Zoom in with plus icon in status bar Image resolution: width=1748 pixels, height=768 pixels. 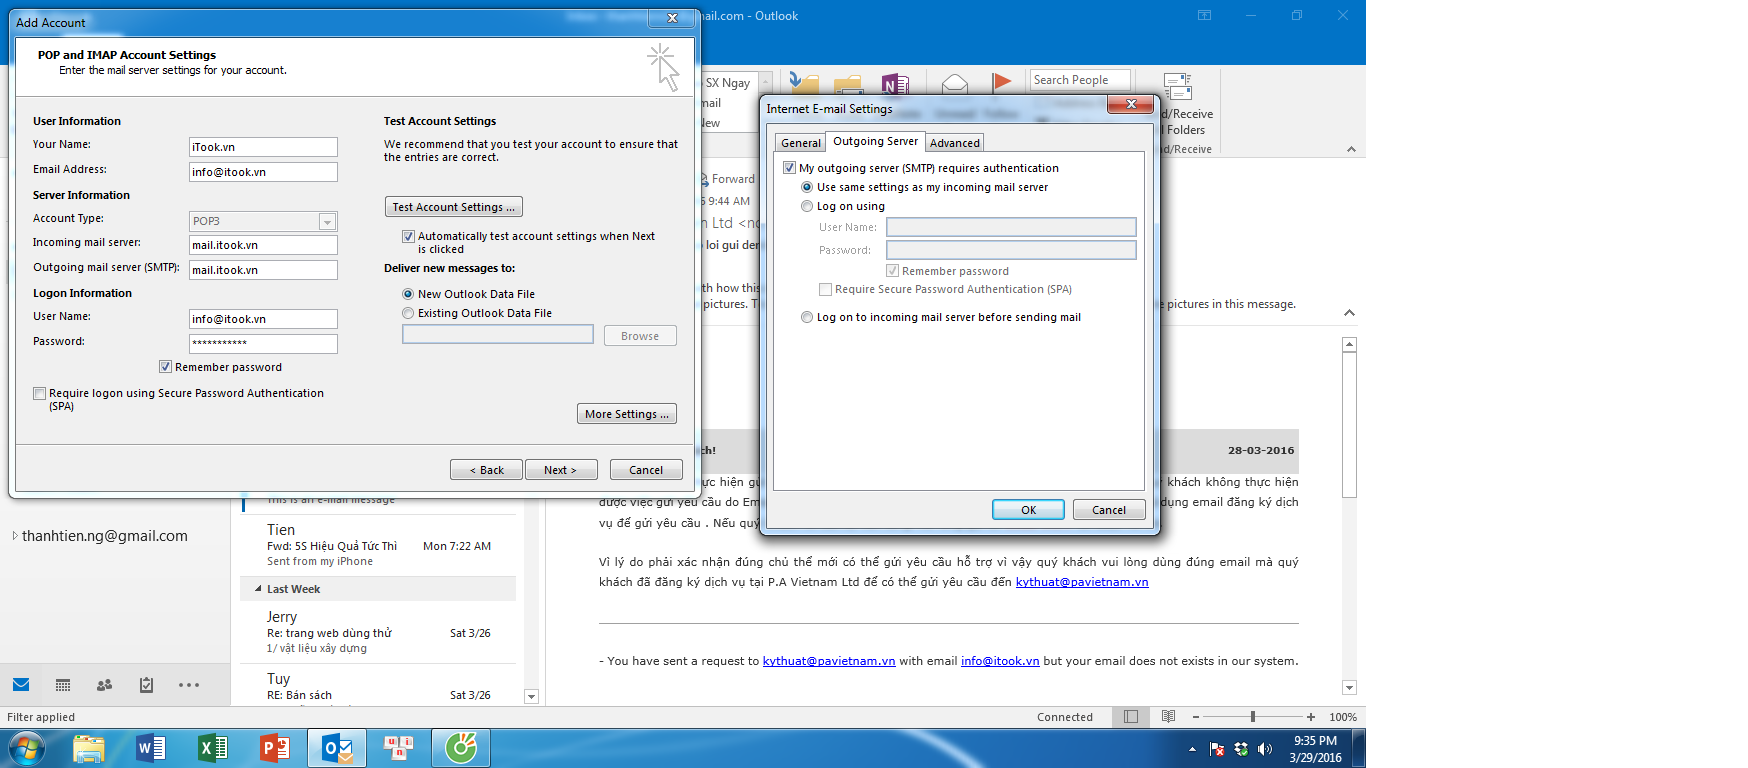click(x=1311, y=717)
